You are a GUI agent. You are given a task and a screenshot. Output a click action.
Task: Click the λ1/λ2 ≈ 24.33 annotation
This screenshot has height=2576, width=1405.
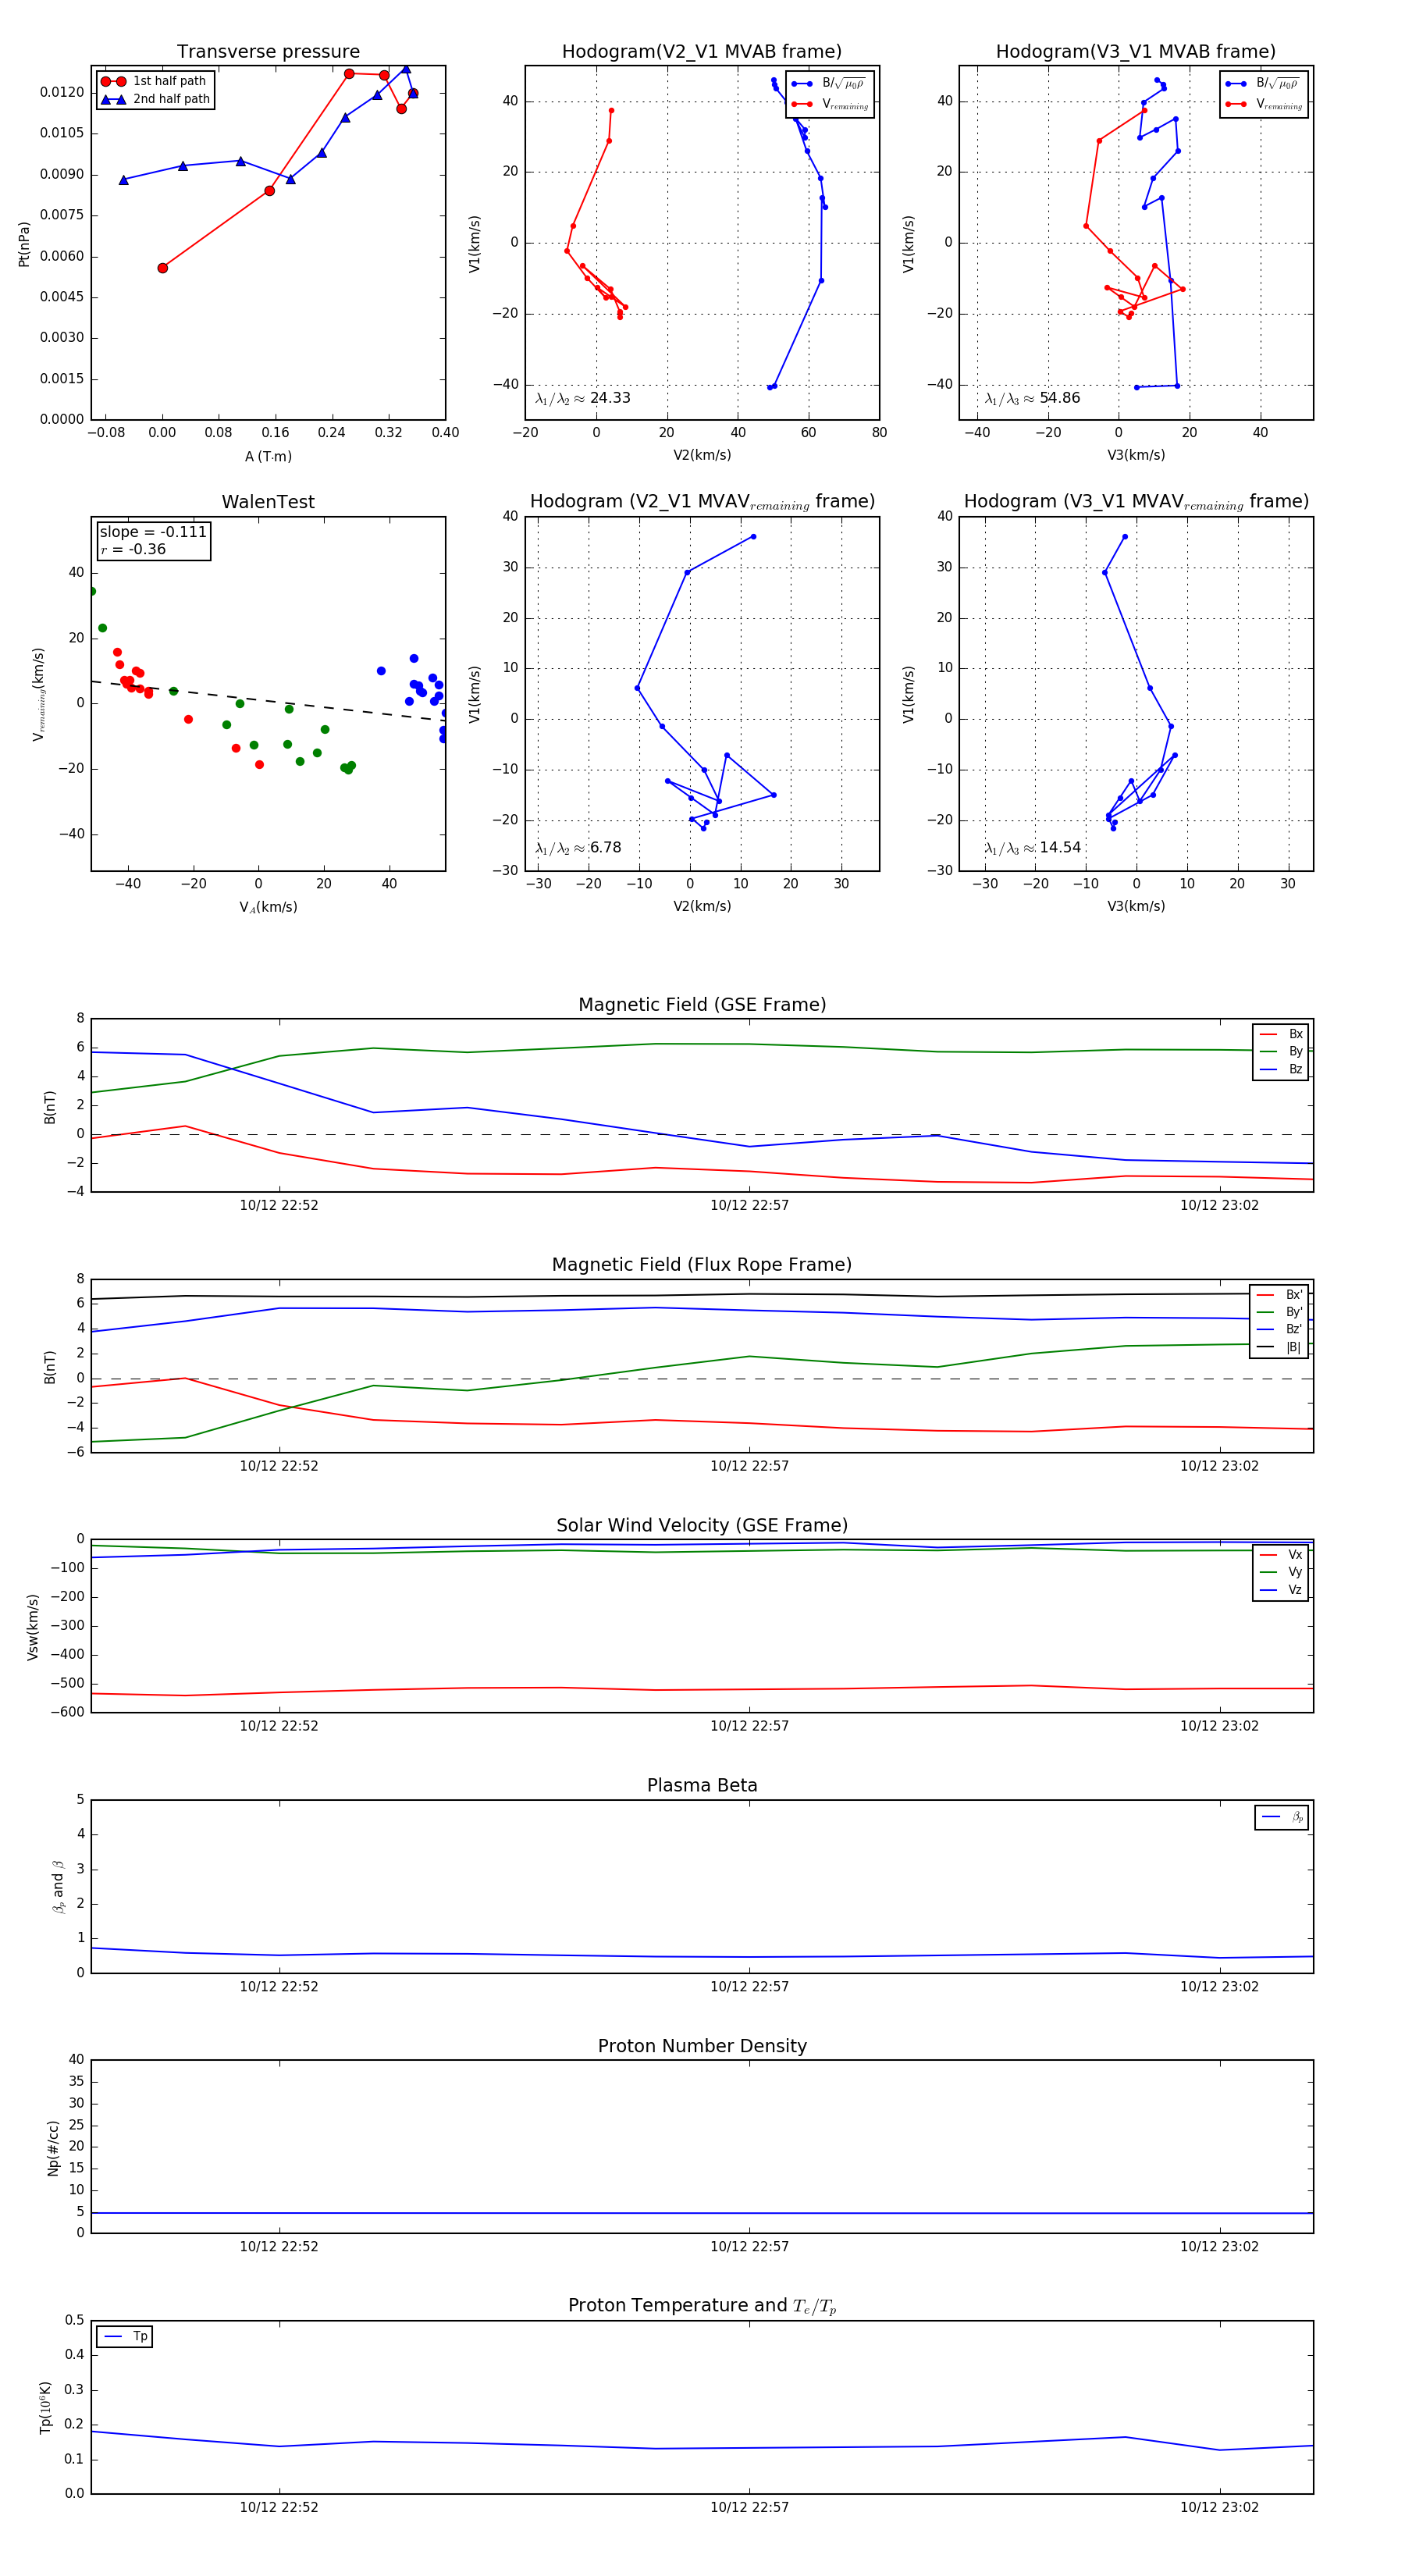[x=582, y=398]
